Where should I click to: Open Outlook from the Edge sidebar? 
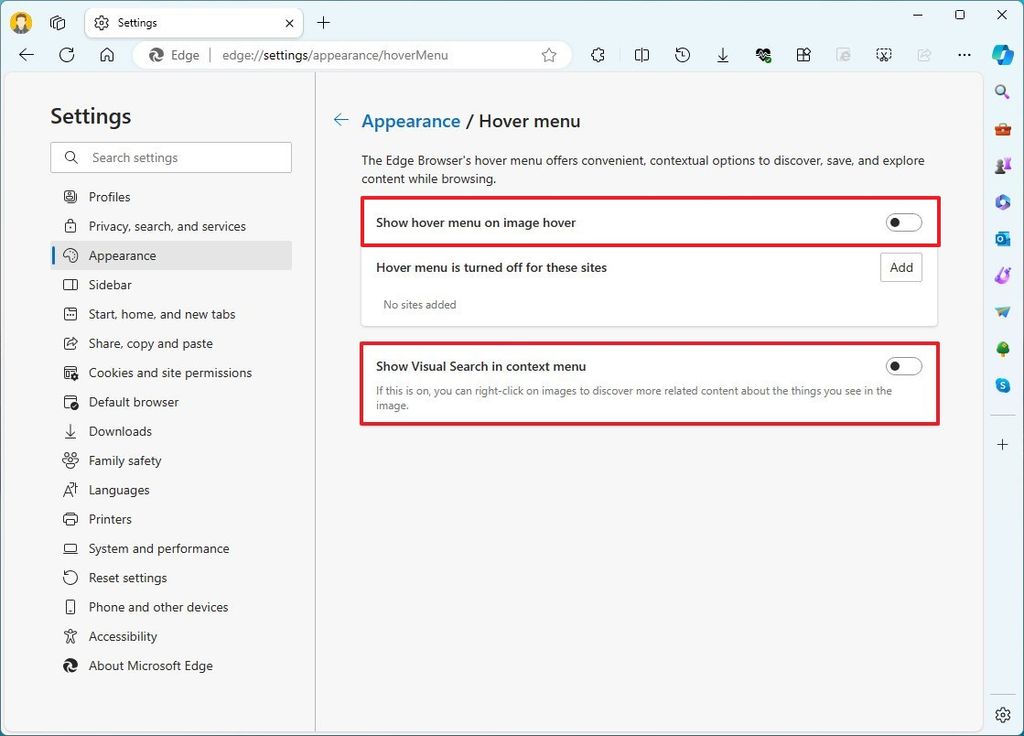pyautogui.click(x=1003, y=238)
